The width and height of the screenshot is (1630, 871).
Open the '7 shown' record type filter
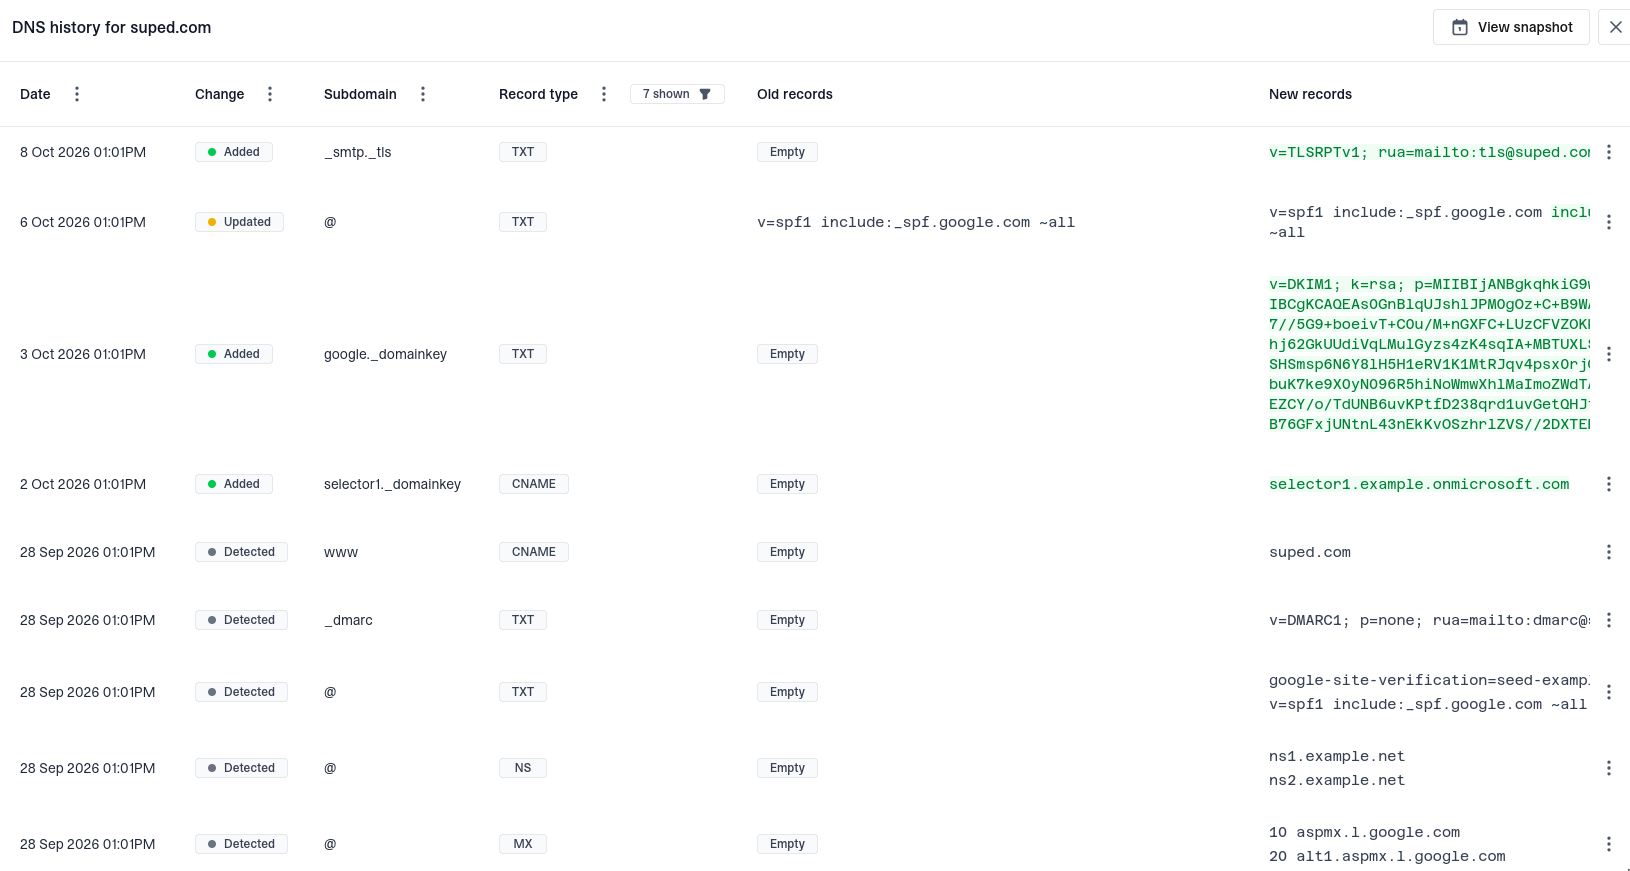(x=677, y=94)
